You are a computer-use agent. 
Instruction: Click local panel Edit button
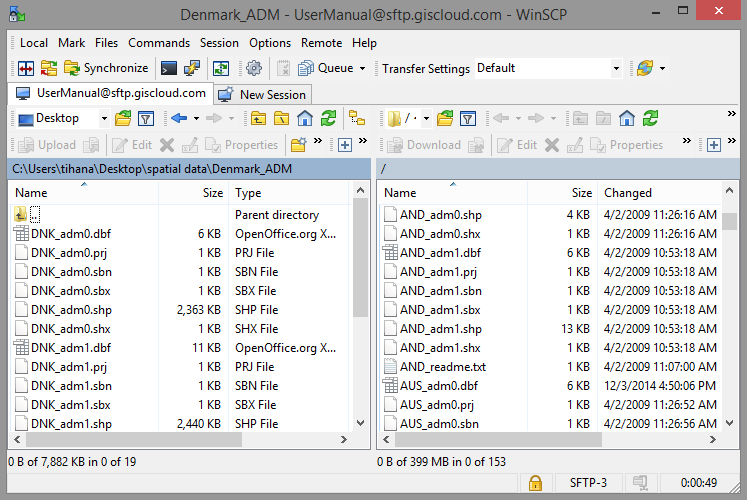(x=132, y=145)
